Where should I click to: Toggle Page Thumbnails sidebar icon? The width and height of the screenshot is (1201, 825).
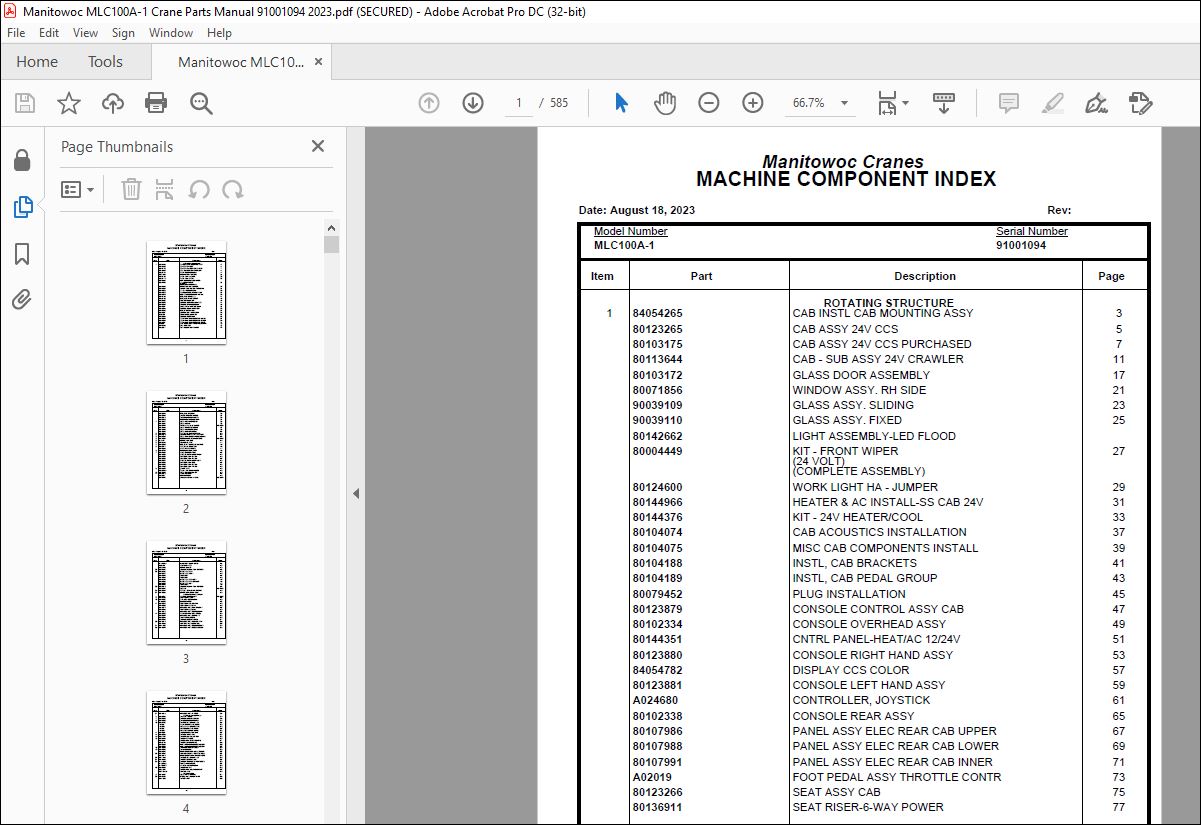22,207
